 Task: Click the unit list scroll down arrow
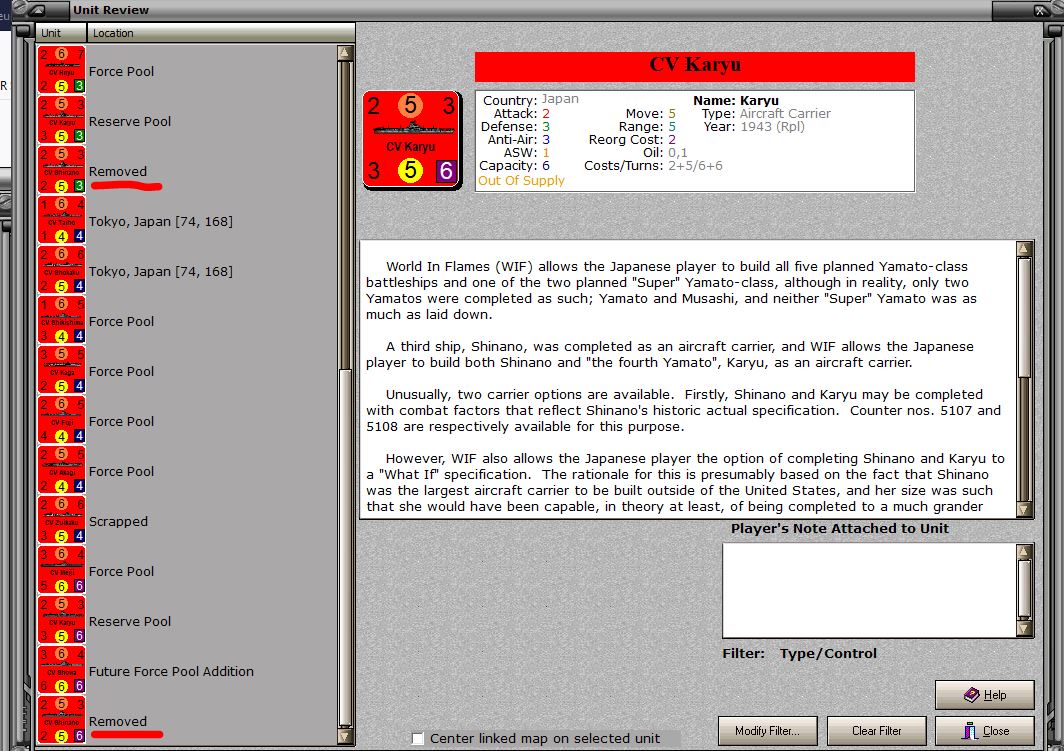point(345,736)
